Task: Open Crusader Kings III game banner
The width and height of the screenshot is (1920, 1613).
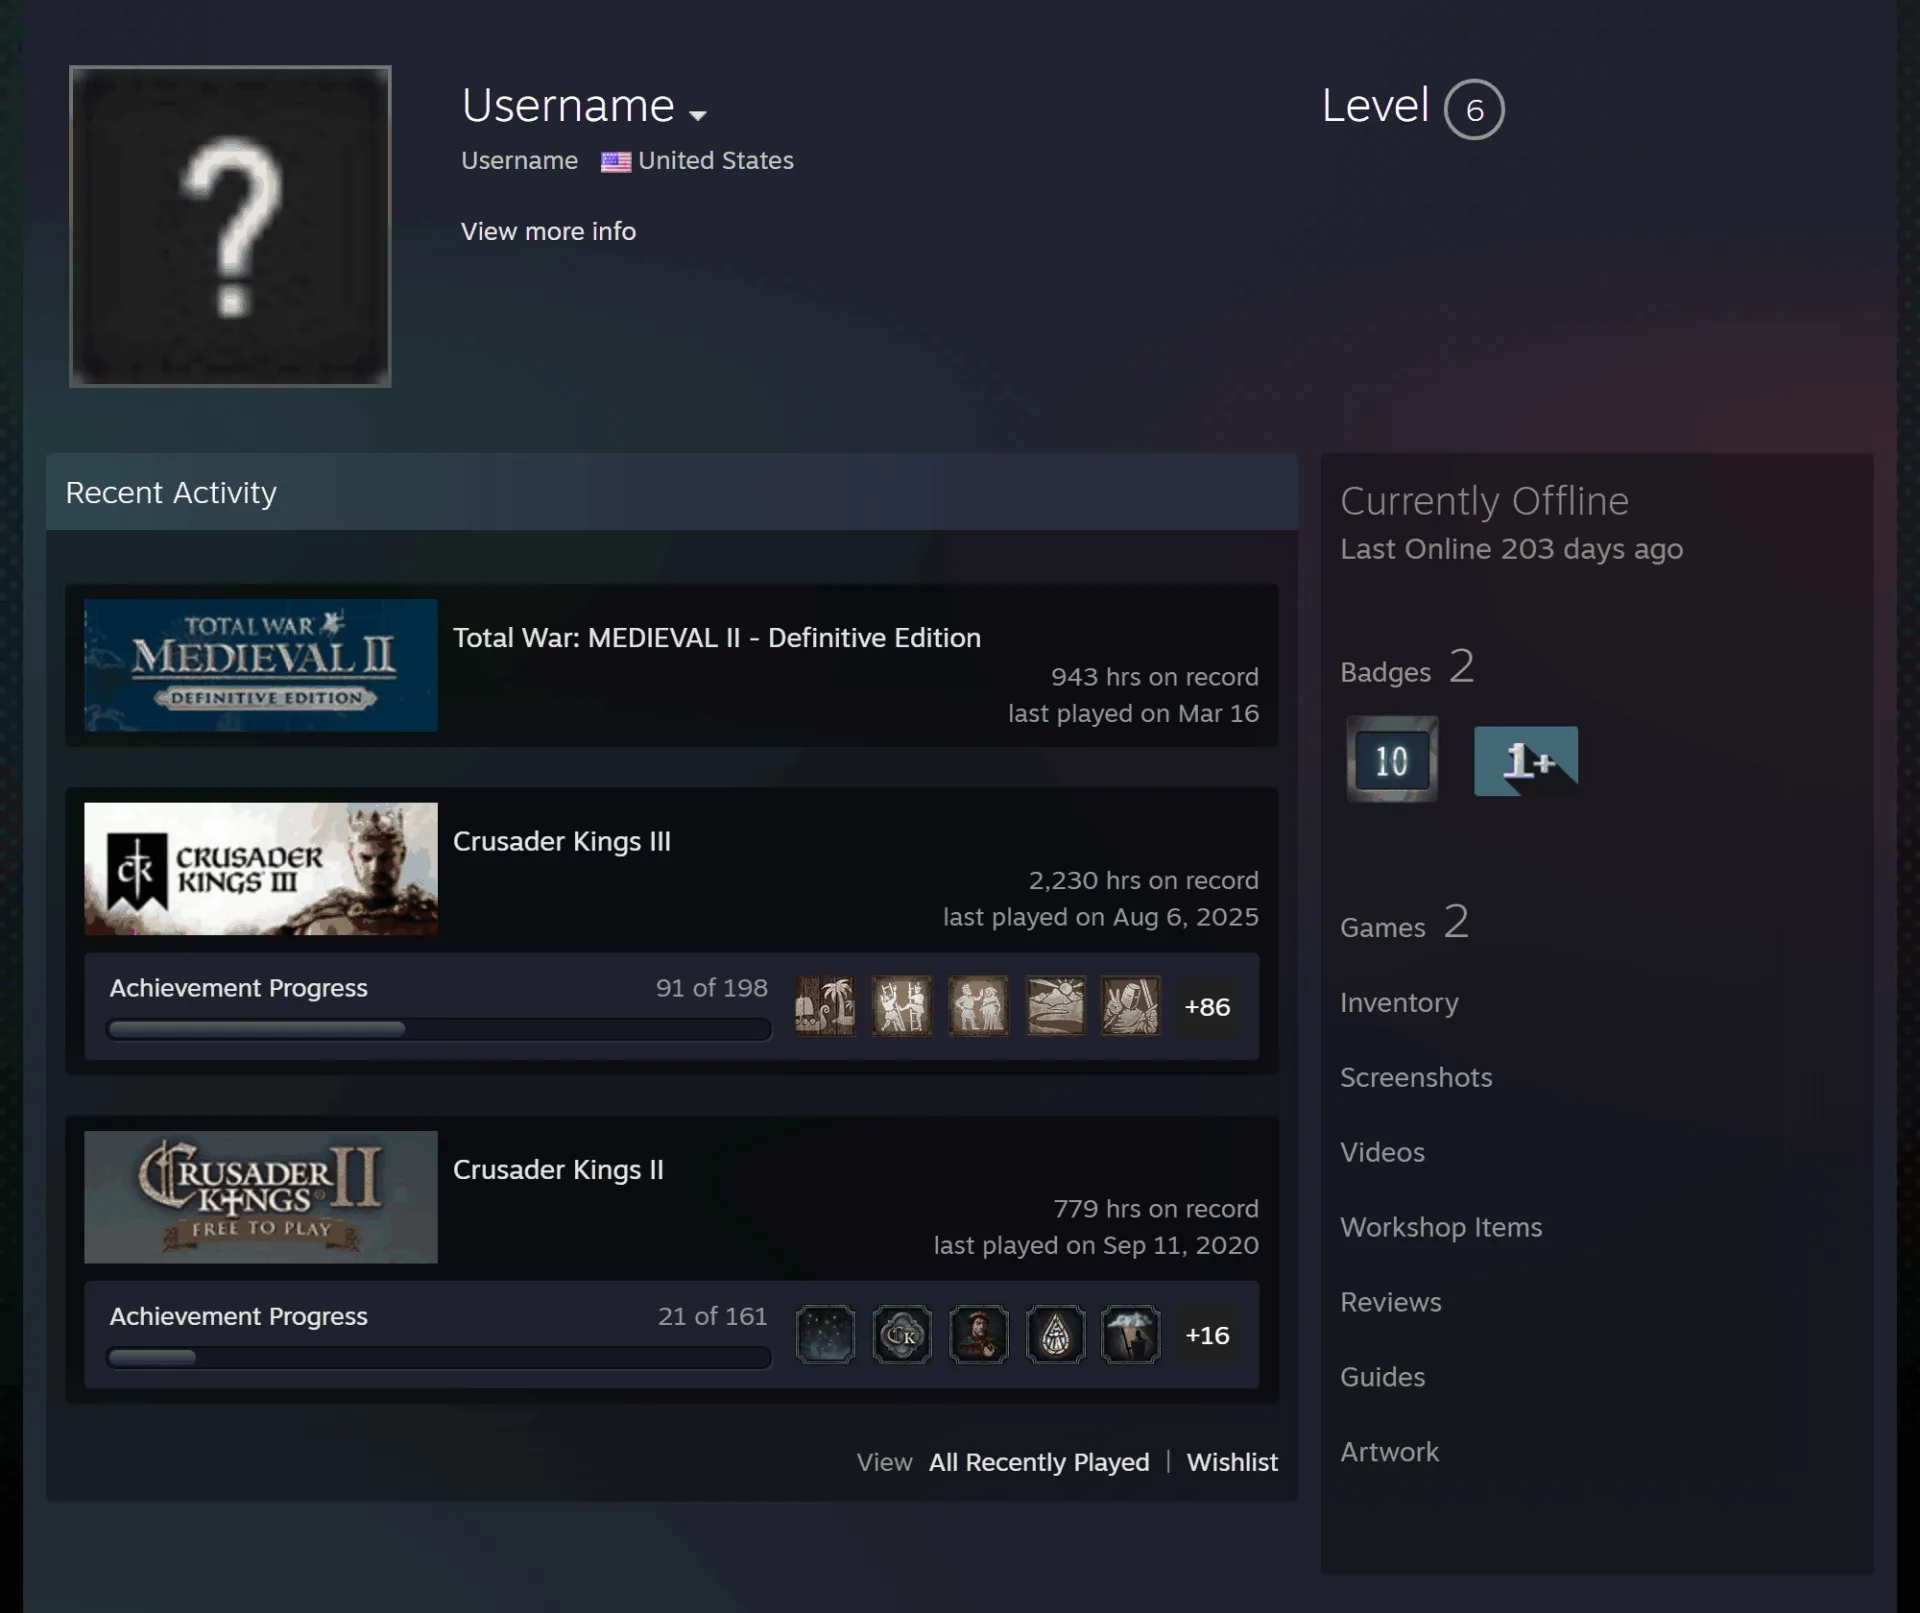Action: 261,869
